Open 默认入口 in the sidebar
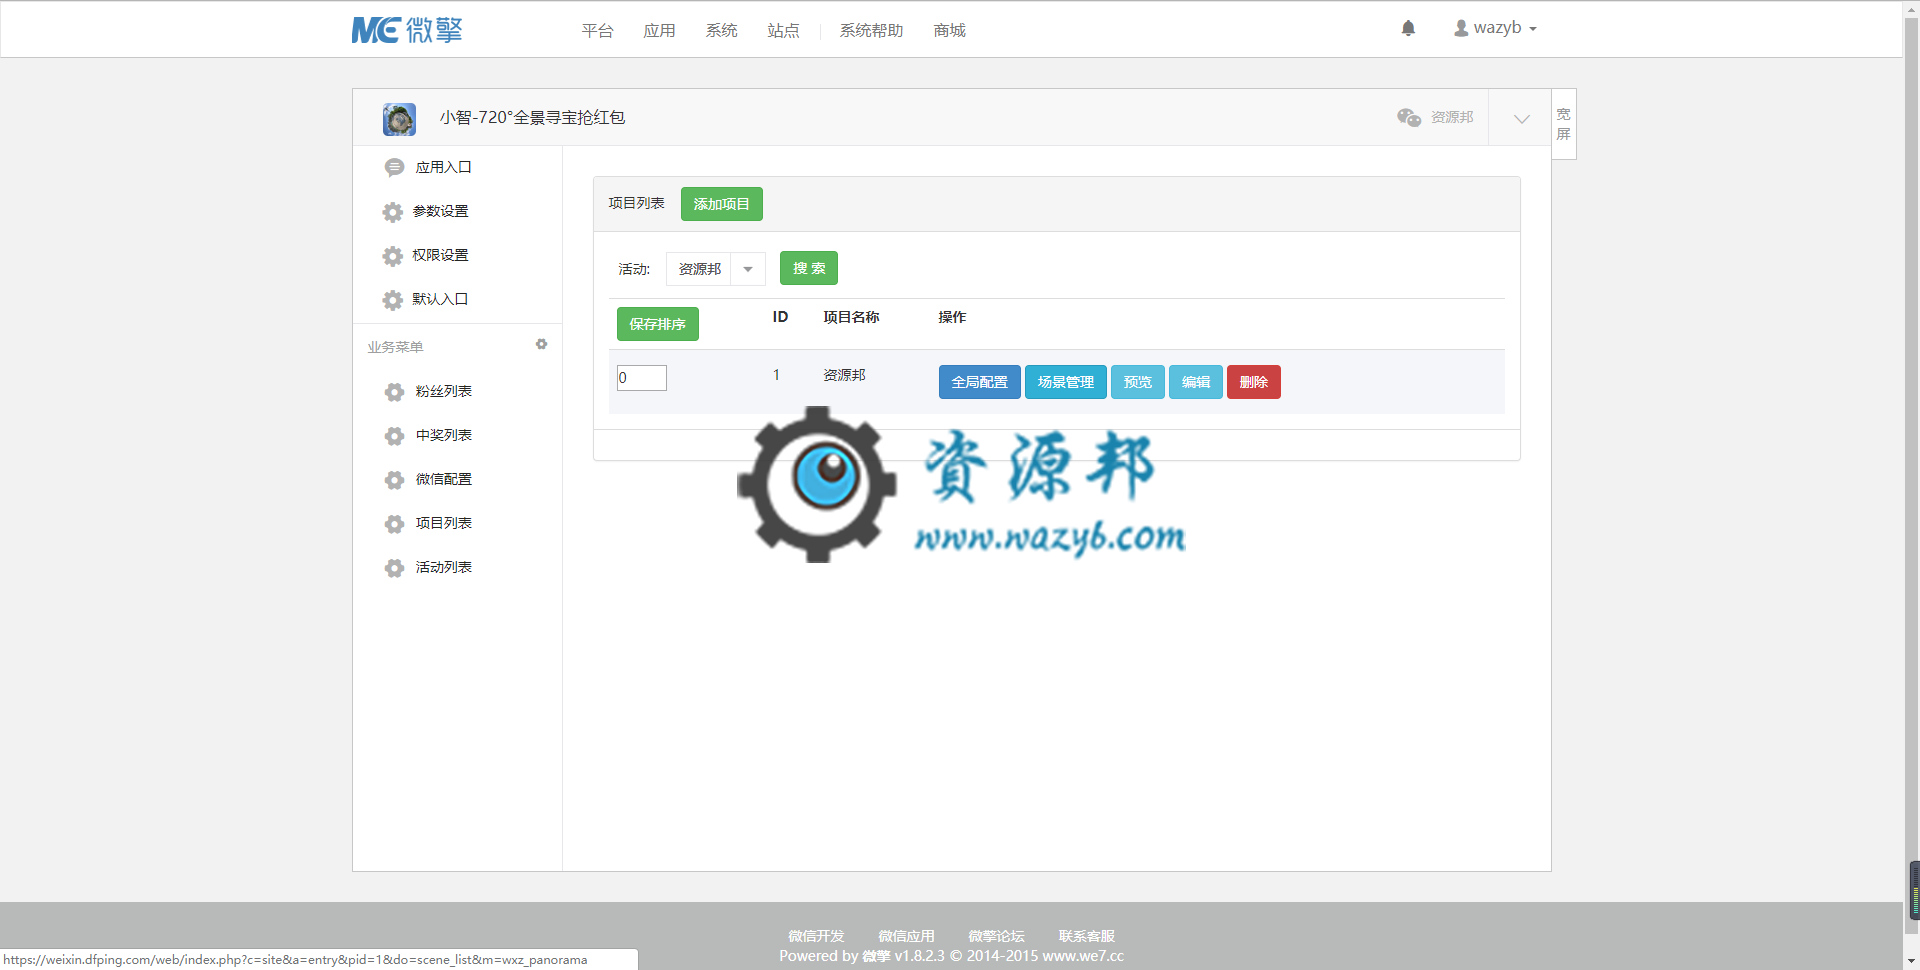The height and width of the screenshot is (970, 1920). (440, 299)
